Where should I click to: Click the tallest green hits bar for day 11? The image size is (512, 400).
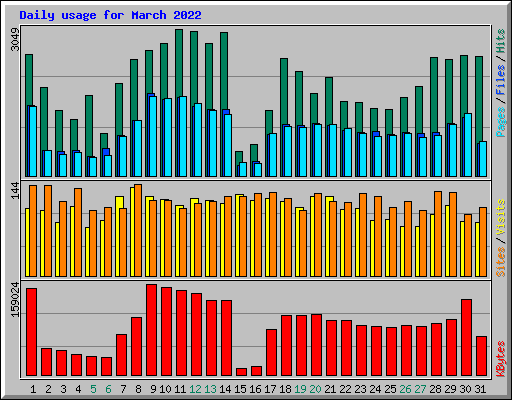[x=179, y=63]
